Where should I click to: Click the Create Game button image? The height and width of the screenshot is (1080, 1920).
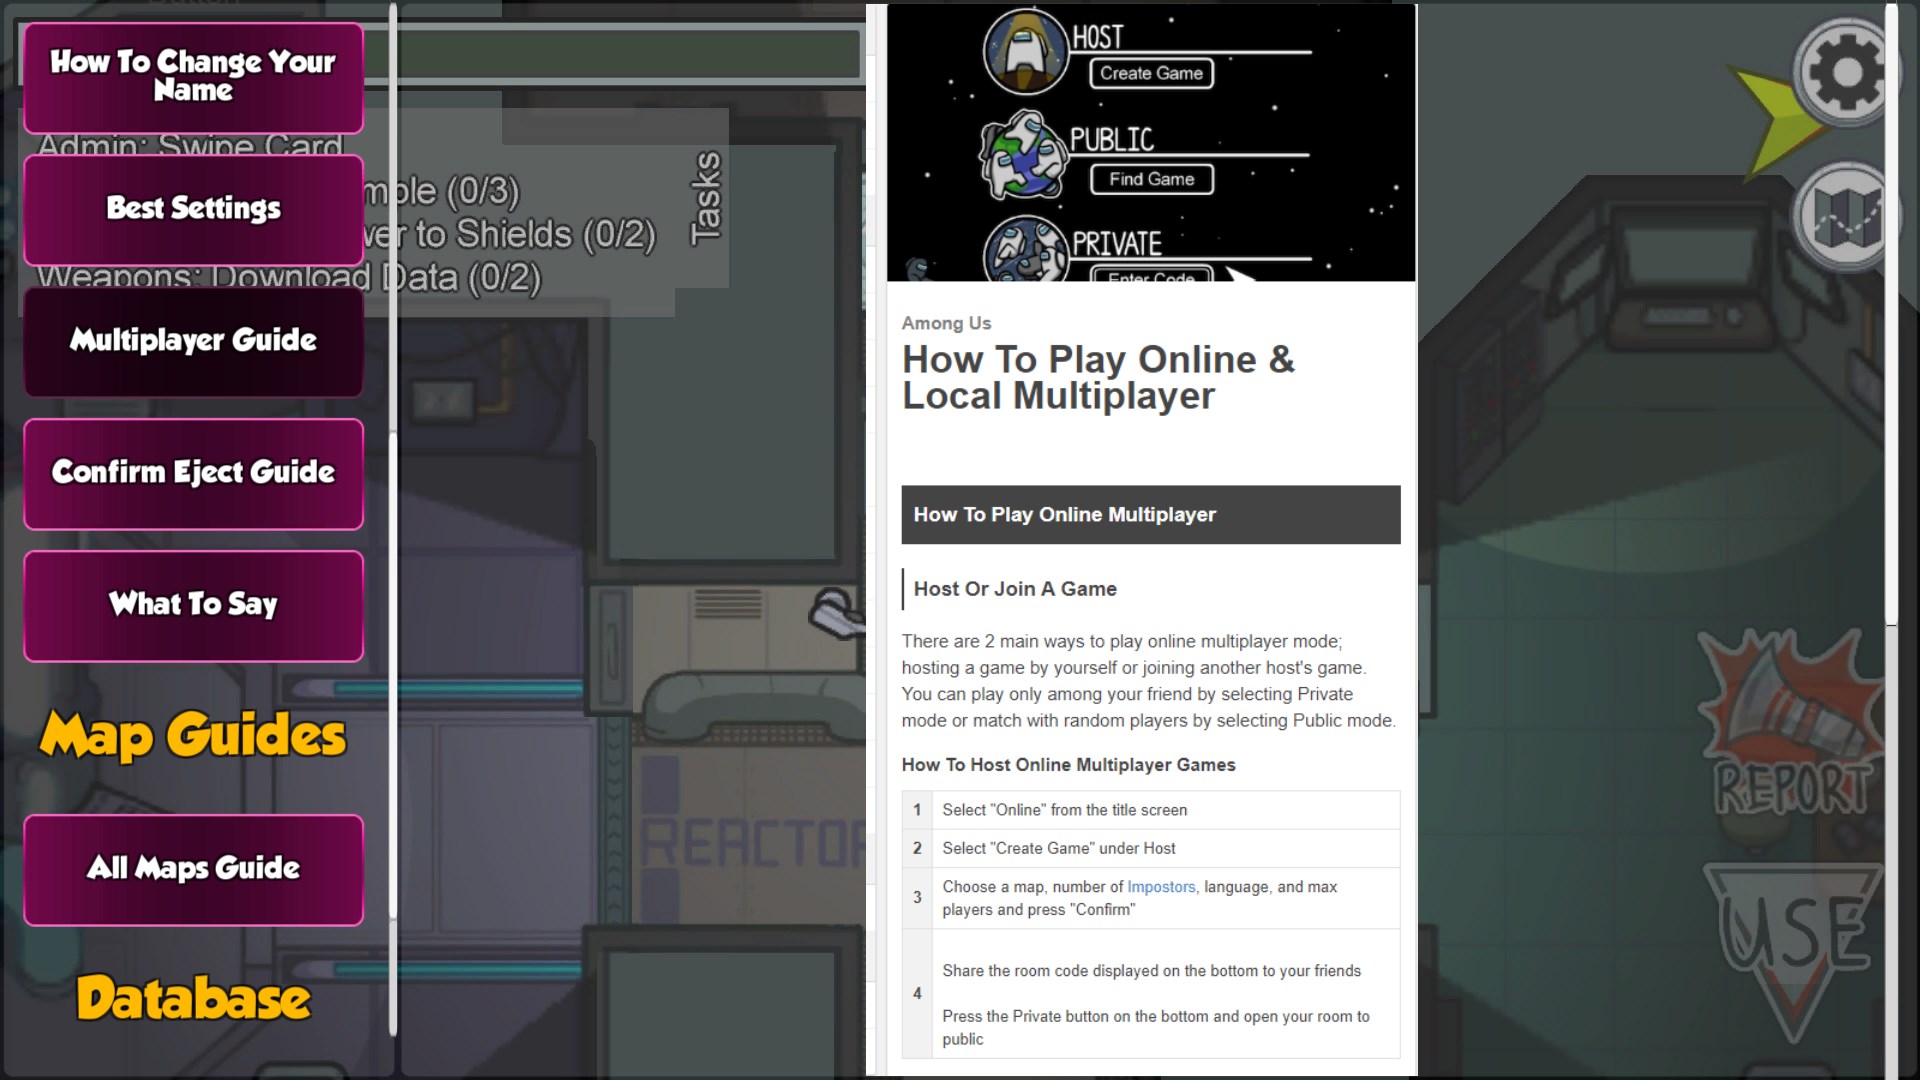1151,73
